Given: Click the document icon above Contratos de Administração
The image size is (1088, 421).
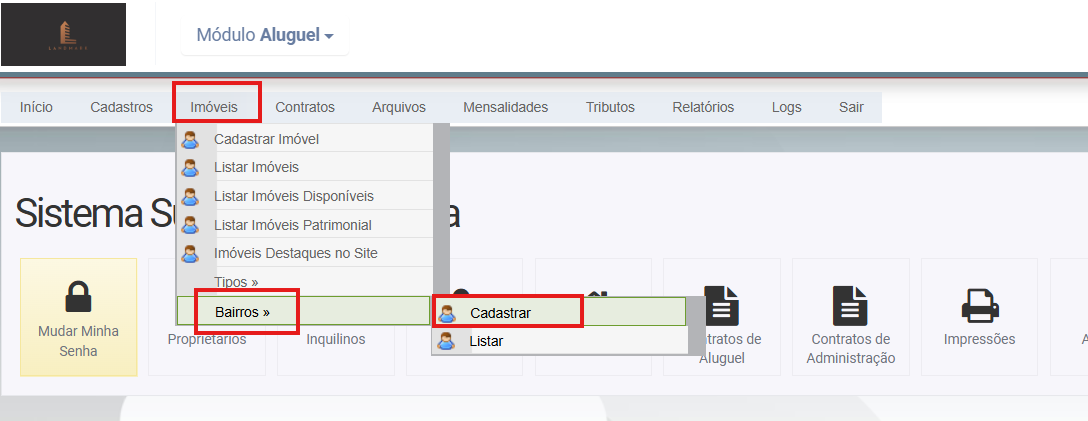Looking at the screenshot, I should (x=849, y=305).
